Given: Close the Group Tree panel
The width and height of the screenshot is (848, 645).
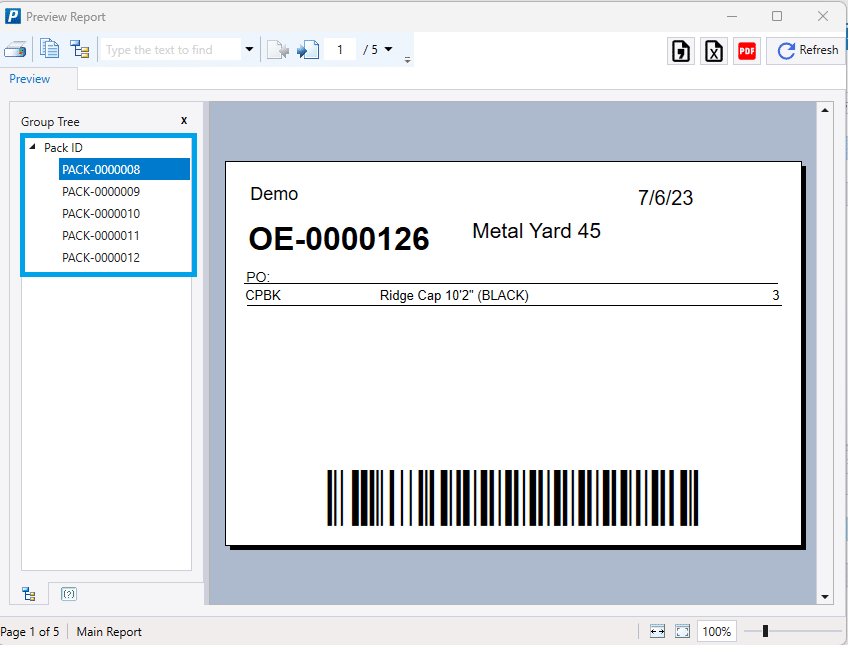Looking at the screenshot, I should 184,121.
